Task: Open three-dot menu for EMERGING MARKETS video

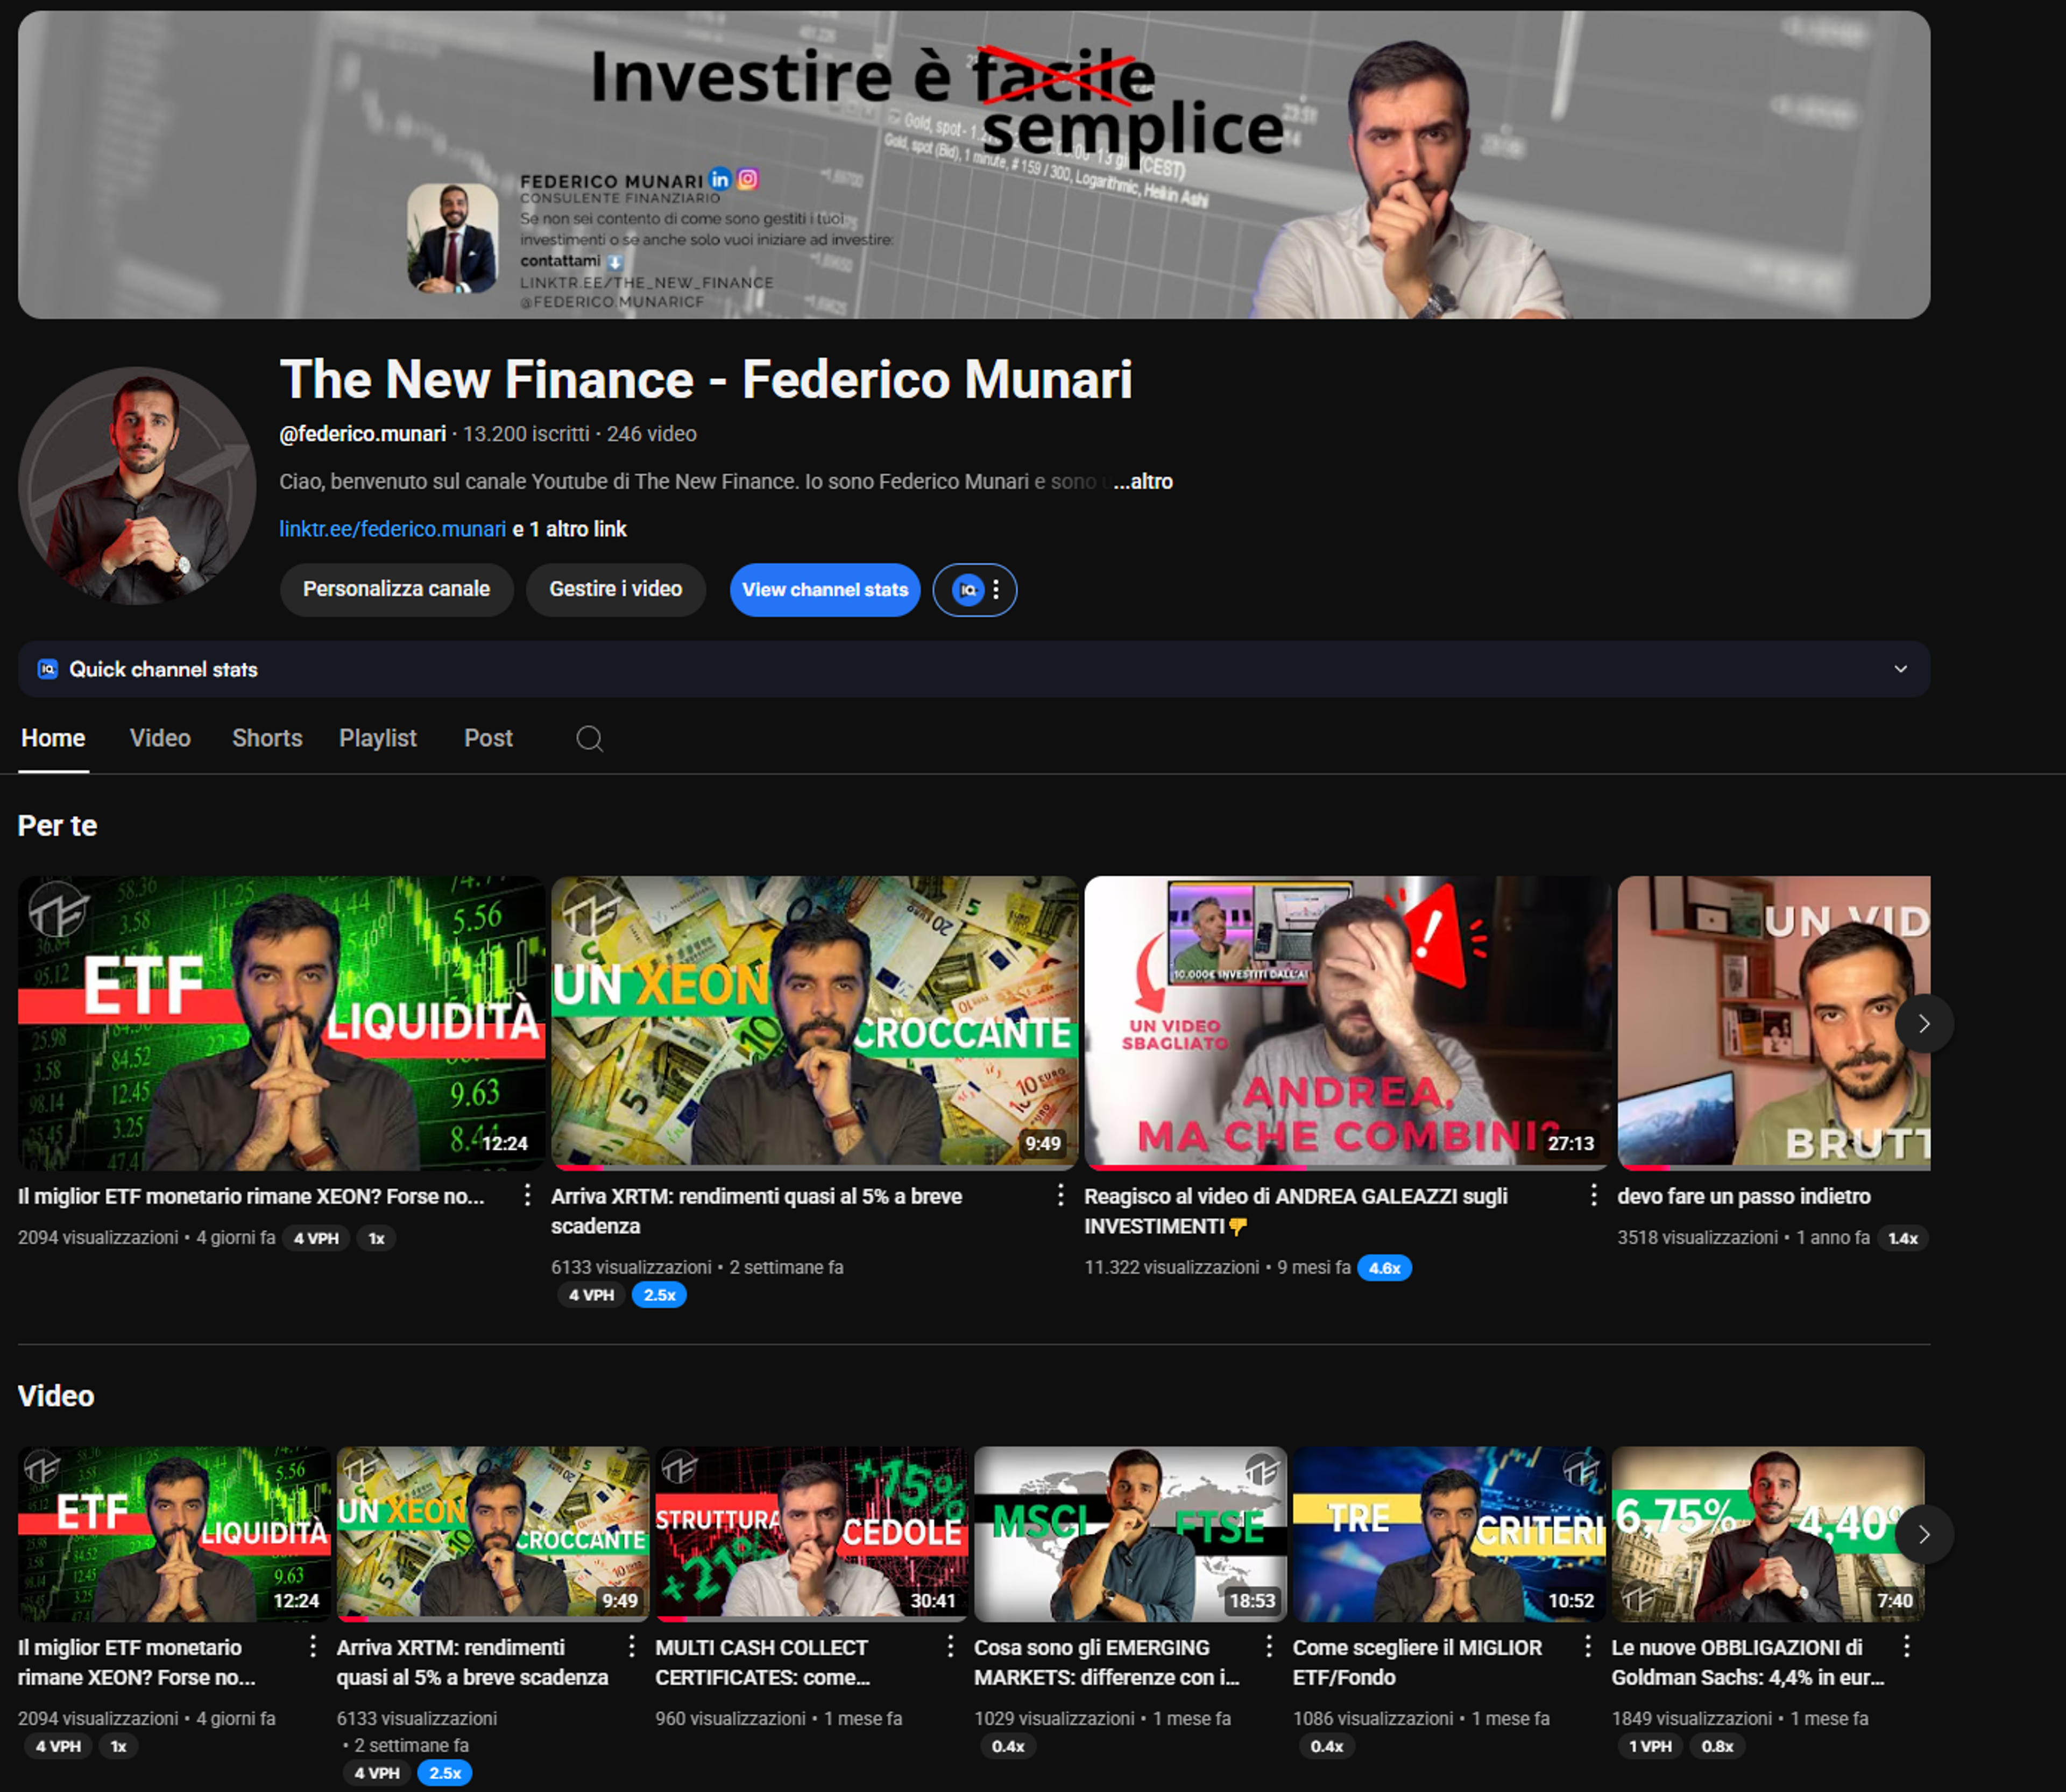Action: click(x=1268, y=1646)
